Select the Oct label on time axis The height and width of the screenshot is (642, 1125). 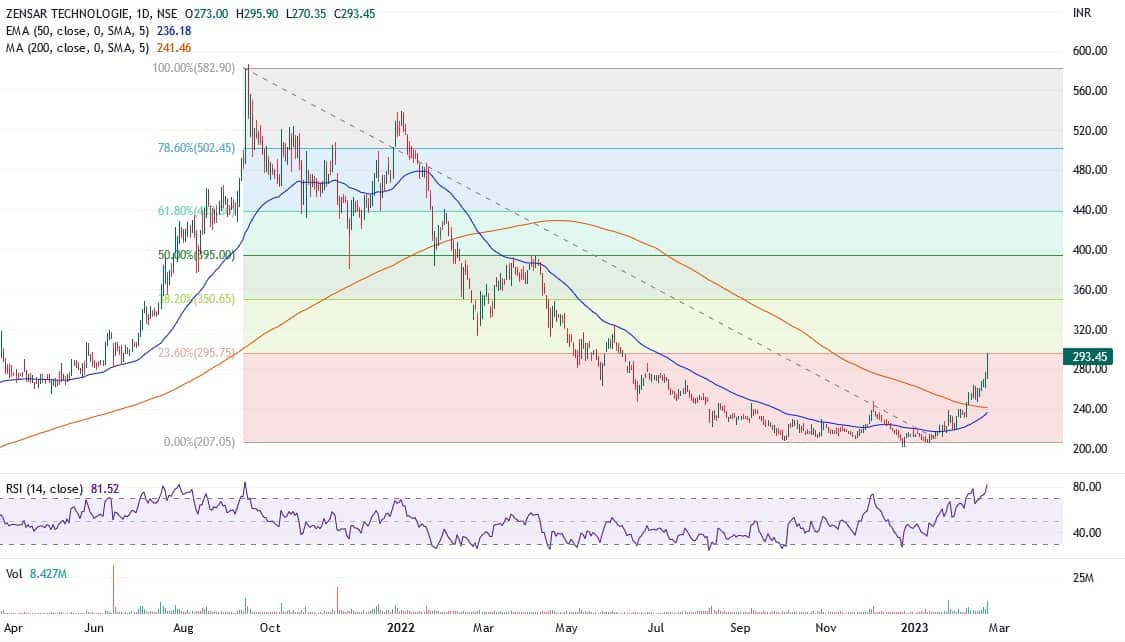pos(269,628)
